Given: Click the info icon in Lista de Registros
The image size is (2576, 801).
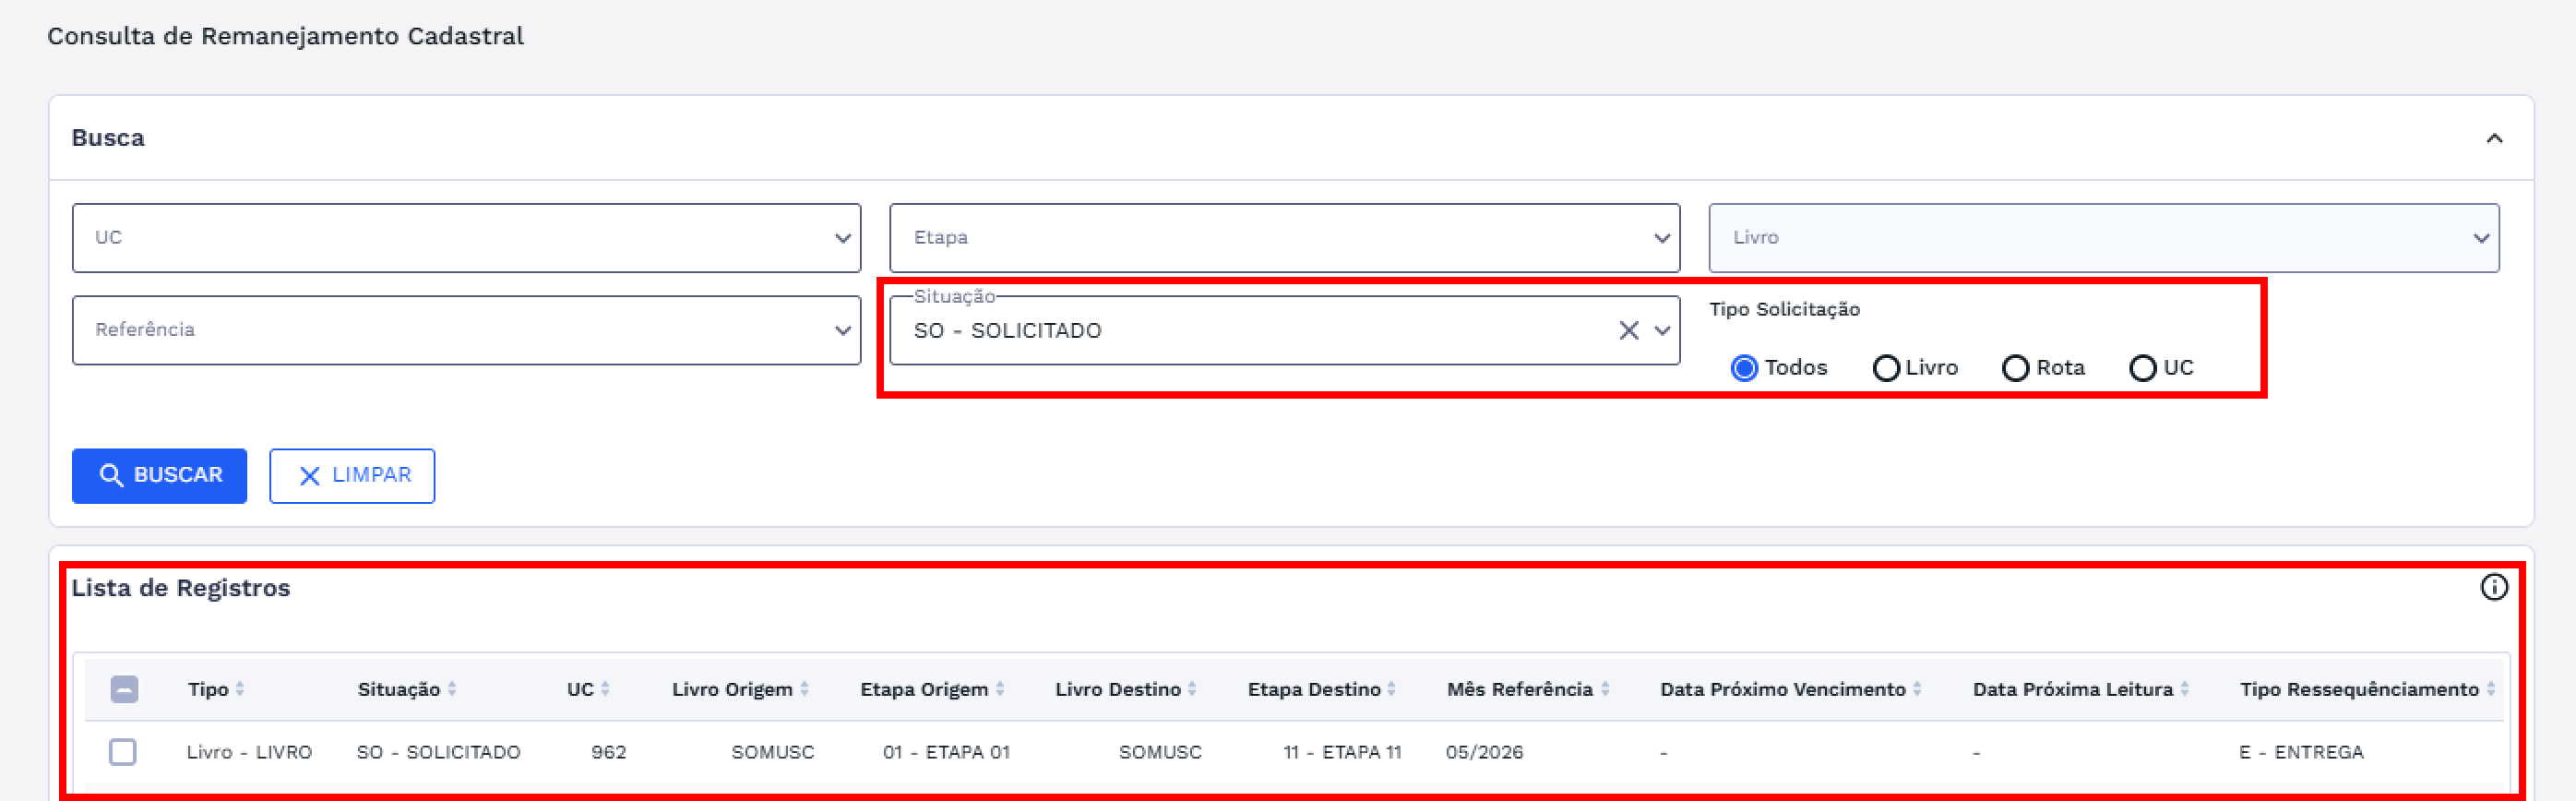Looking at the screenshot, I should tap(2494, 587).
